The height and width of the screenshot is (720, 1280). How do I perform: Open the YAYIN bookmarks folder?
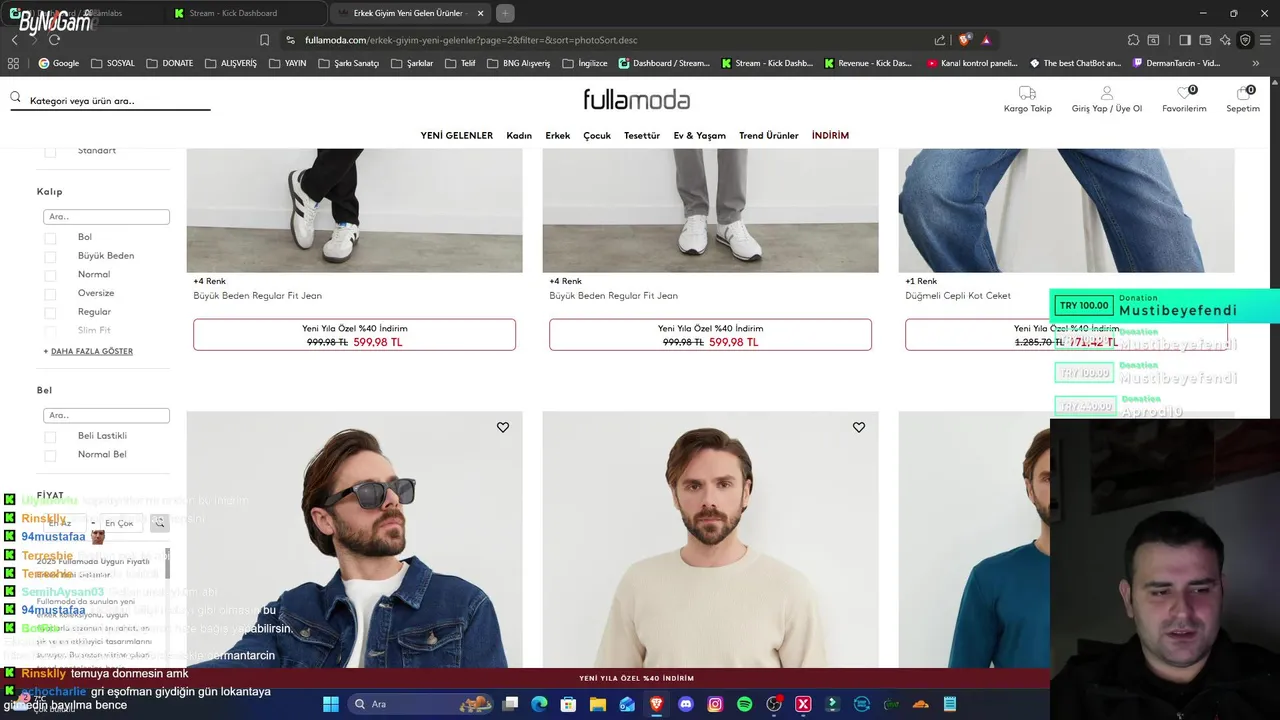coord(287,63)
